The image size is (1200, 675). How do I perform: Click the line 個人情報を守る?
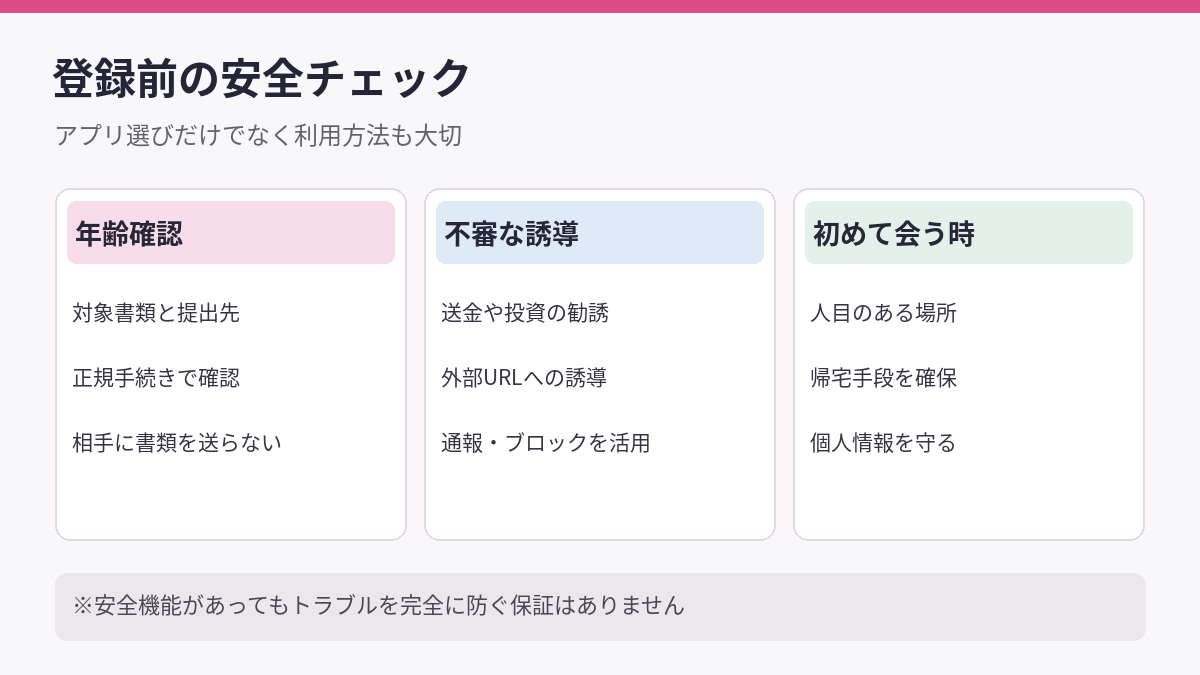884,442
